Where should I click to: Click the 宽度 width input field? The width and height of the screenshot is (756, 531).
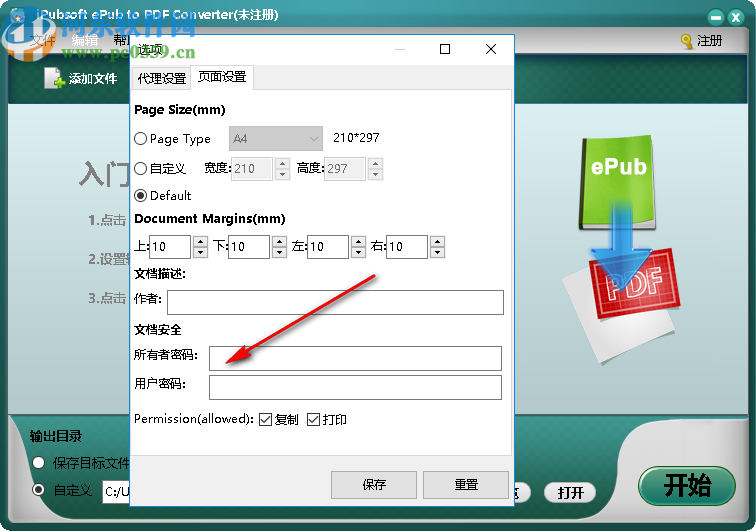(252, 169)
